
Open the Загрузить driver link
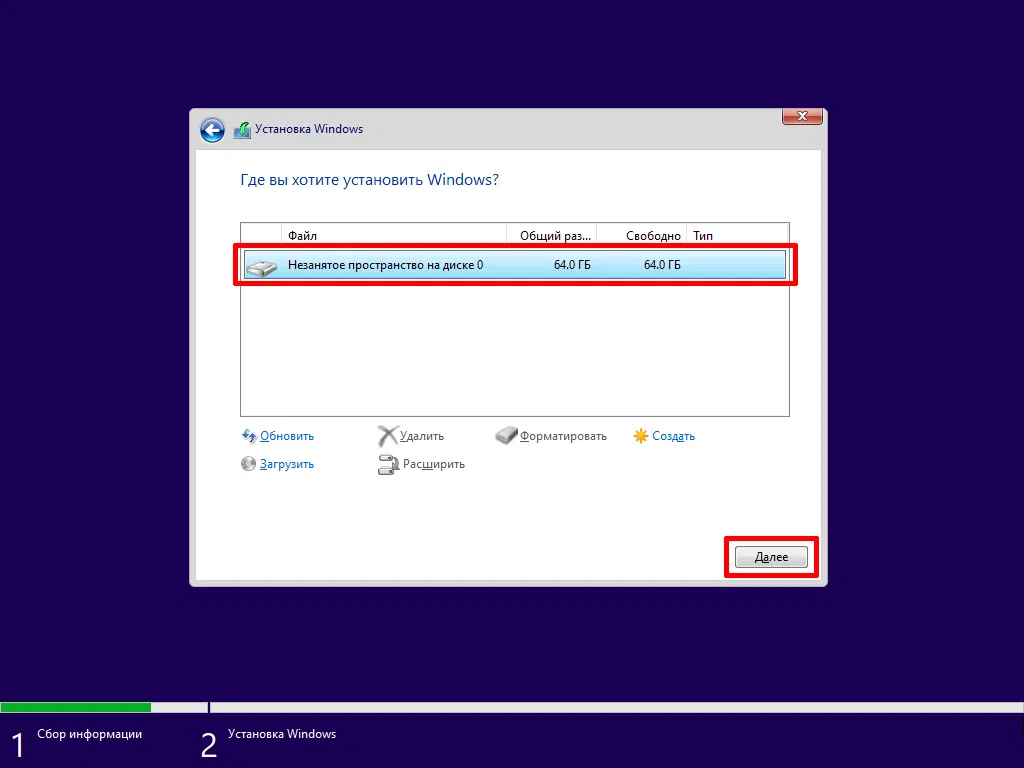[x=289, y=464]
